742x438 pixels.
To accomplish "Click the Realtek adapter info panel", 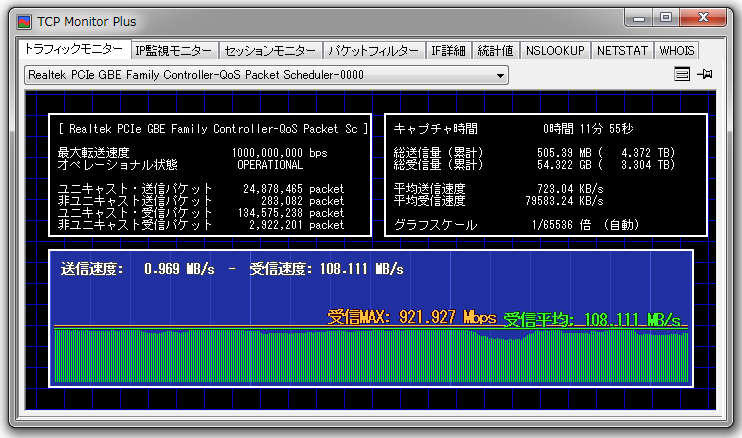I will click(x=211, y=175).
